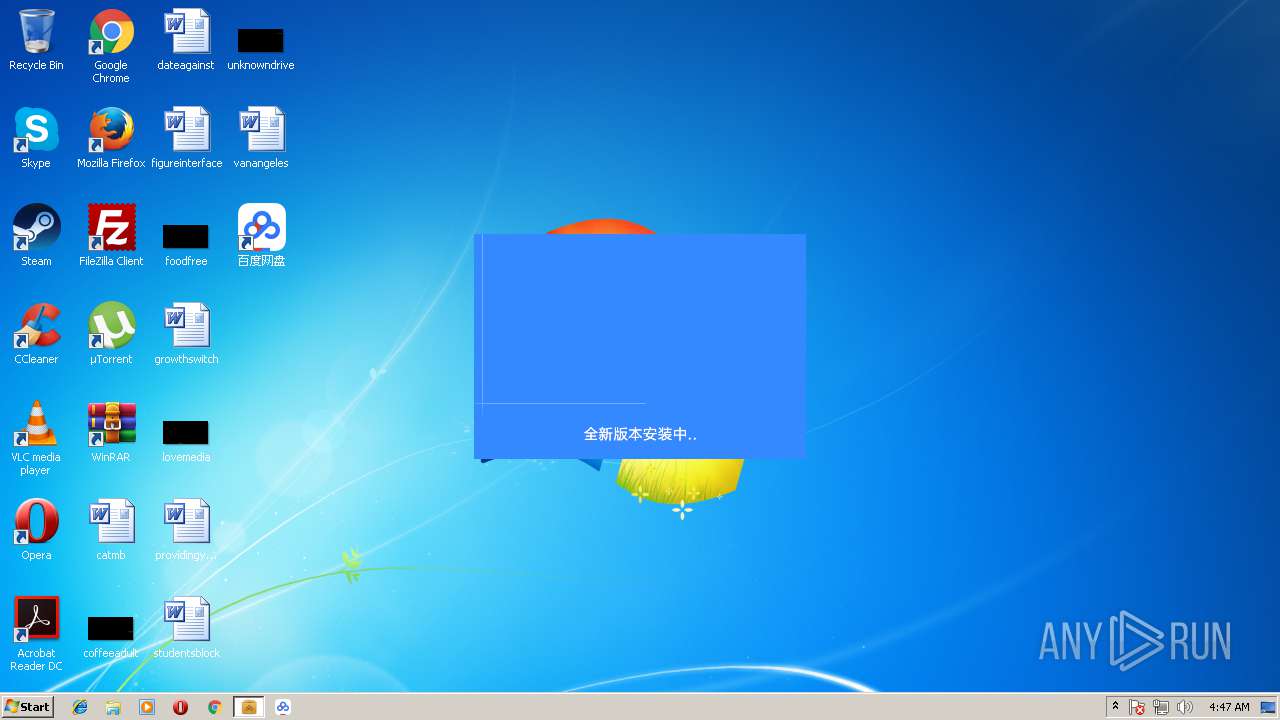The height and width of the screenshot is (720, 1280).
Task: Open Windows Explorer from the taskbar
Action: (x=113, y=707)
